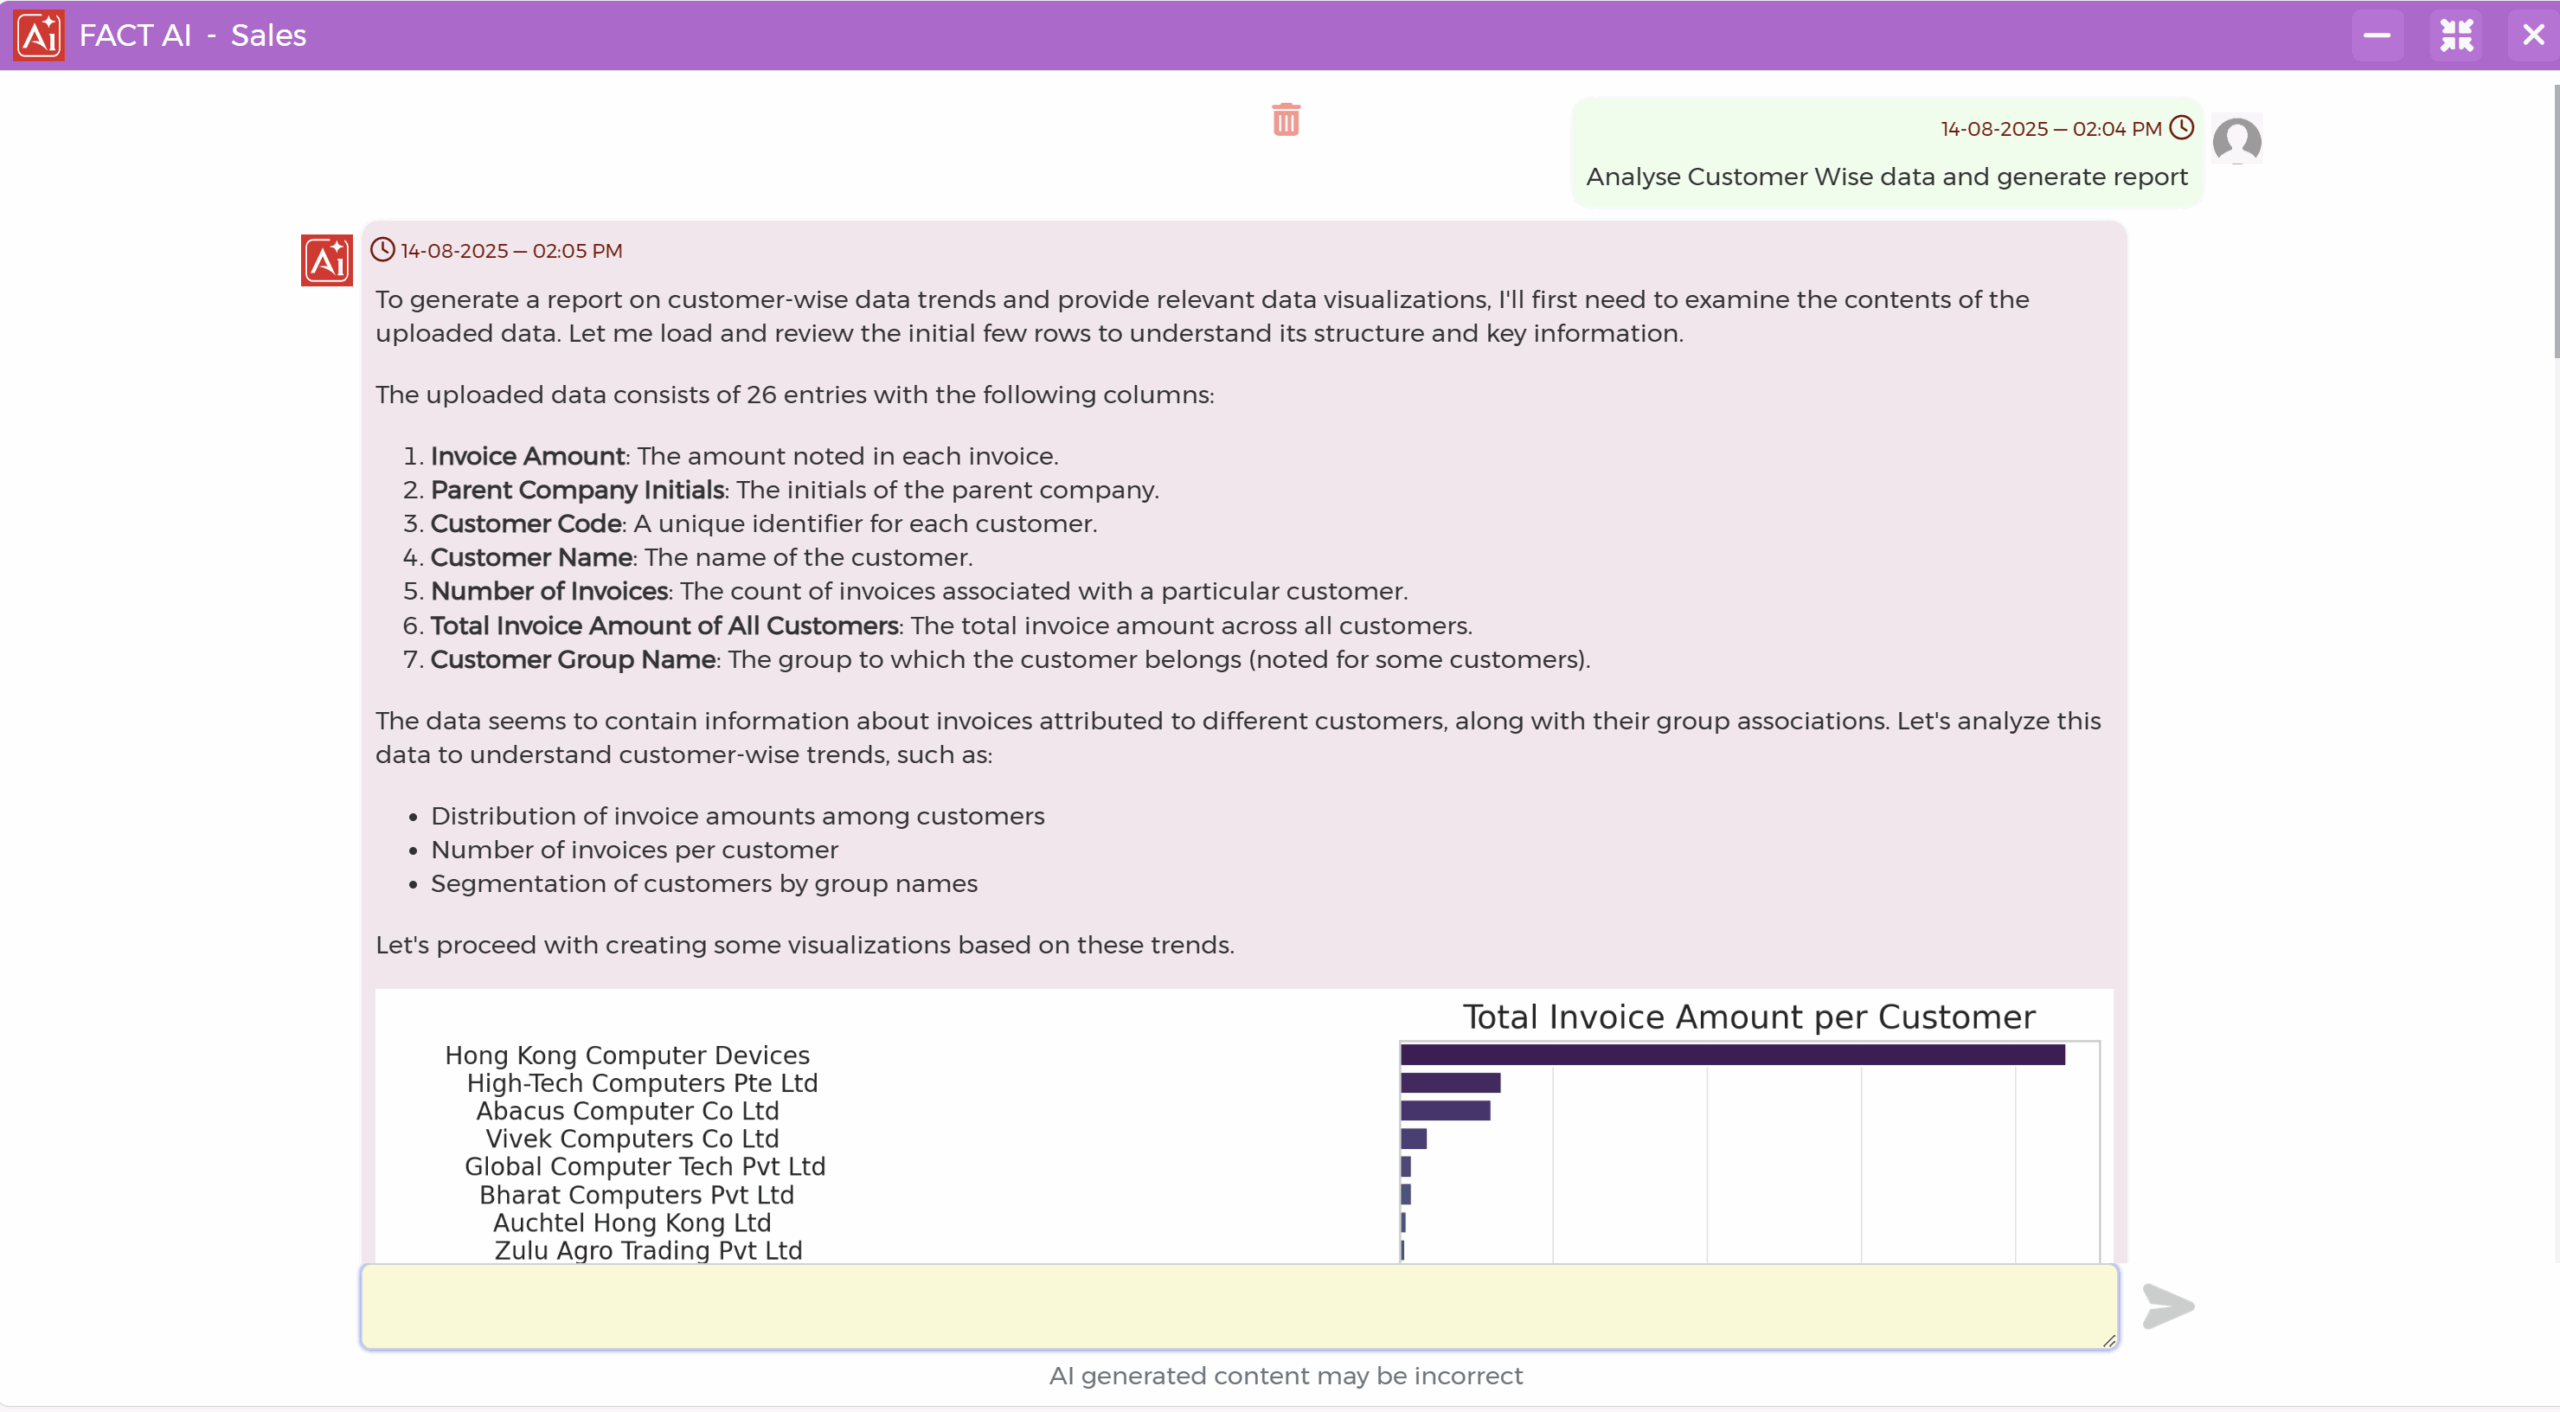Viewport: 2560px width, 1412px height.
Task: Click the Abacus Computer Co Ltd bar
Action: tap(1445, 1110)
